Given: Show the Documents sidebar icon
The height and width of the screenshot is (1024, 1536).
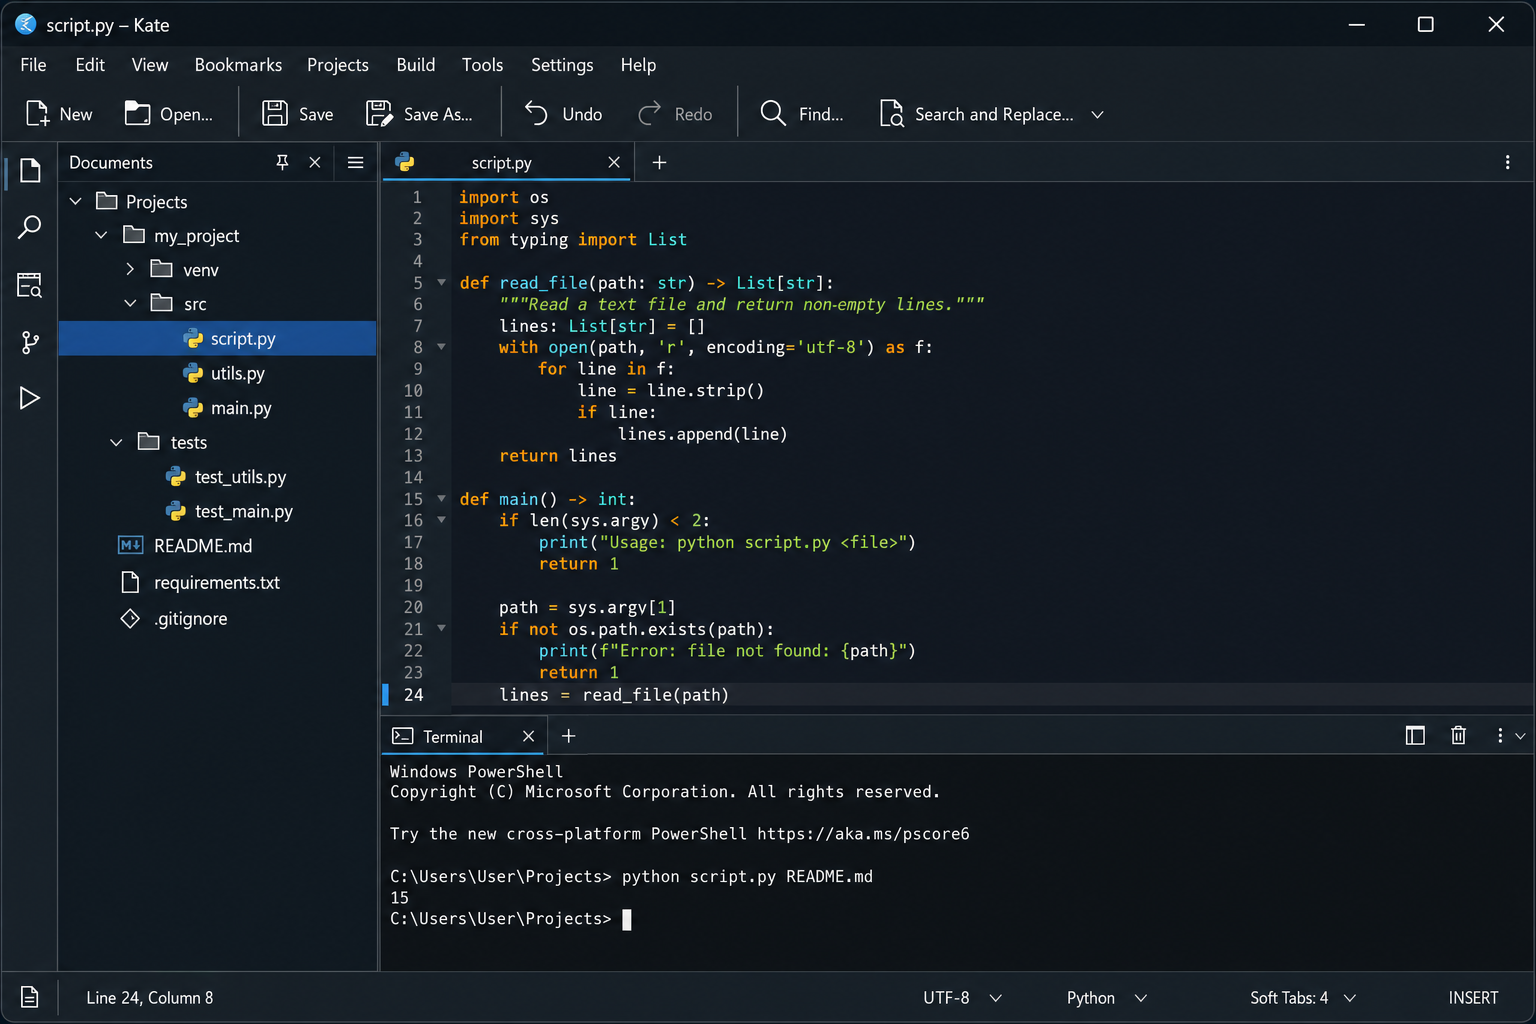Looking at the screenshot, I should click(30, 170).
